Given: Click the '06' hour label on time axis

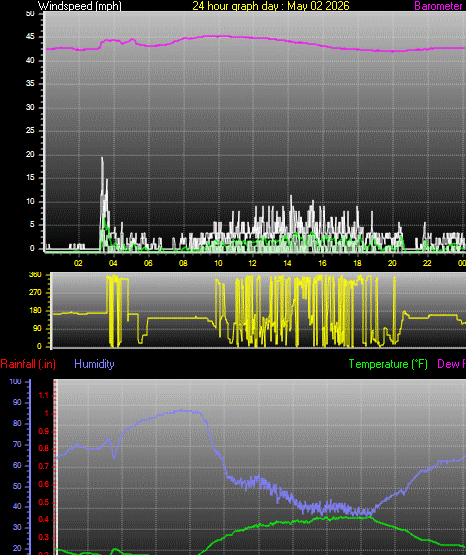Looking at the screenshot, I should click(x=148, y=263).
